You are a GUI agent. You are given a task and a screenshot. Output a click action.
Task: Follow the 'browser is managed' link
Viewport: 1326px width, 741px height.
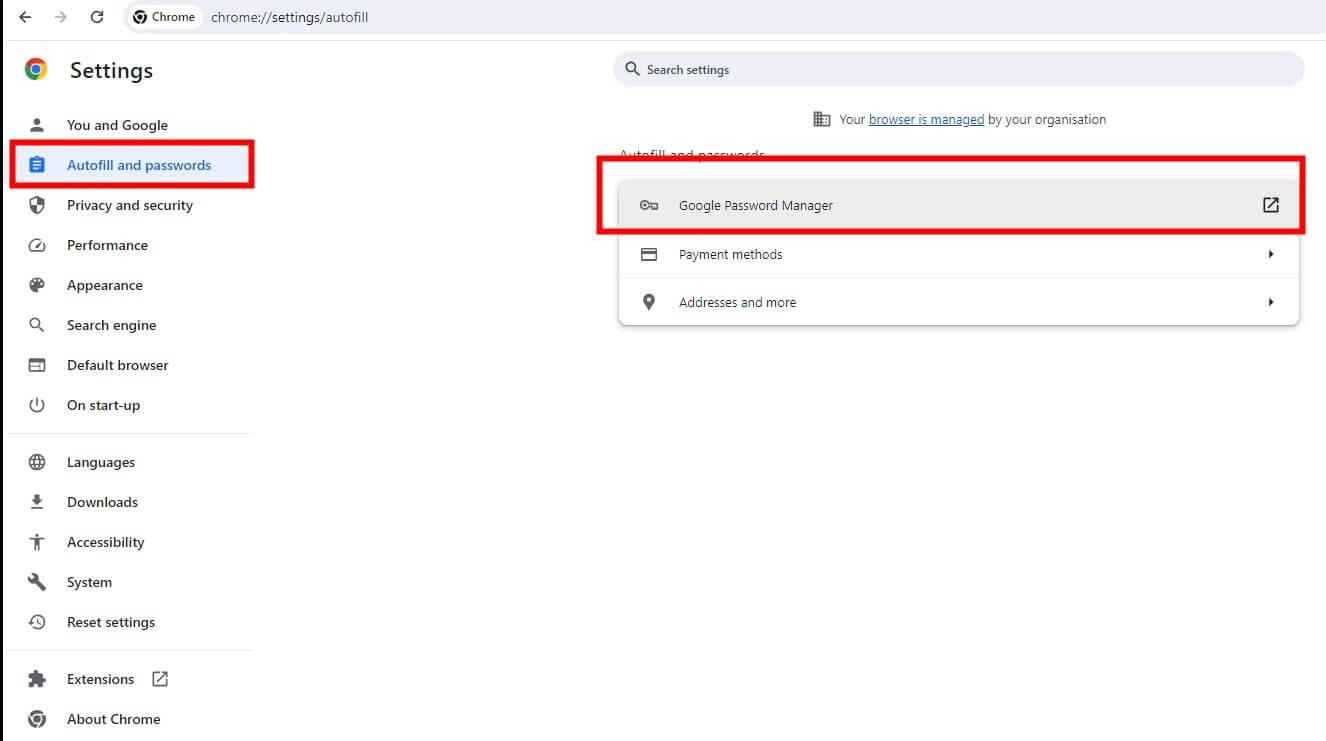coord(926,119)
